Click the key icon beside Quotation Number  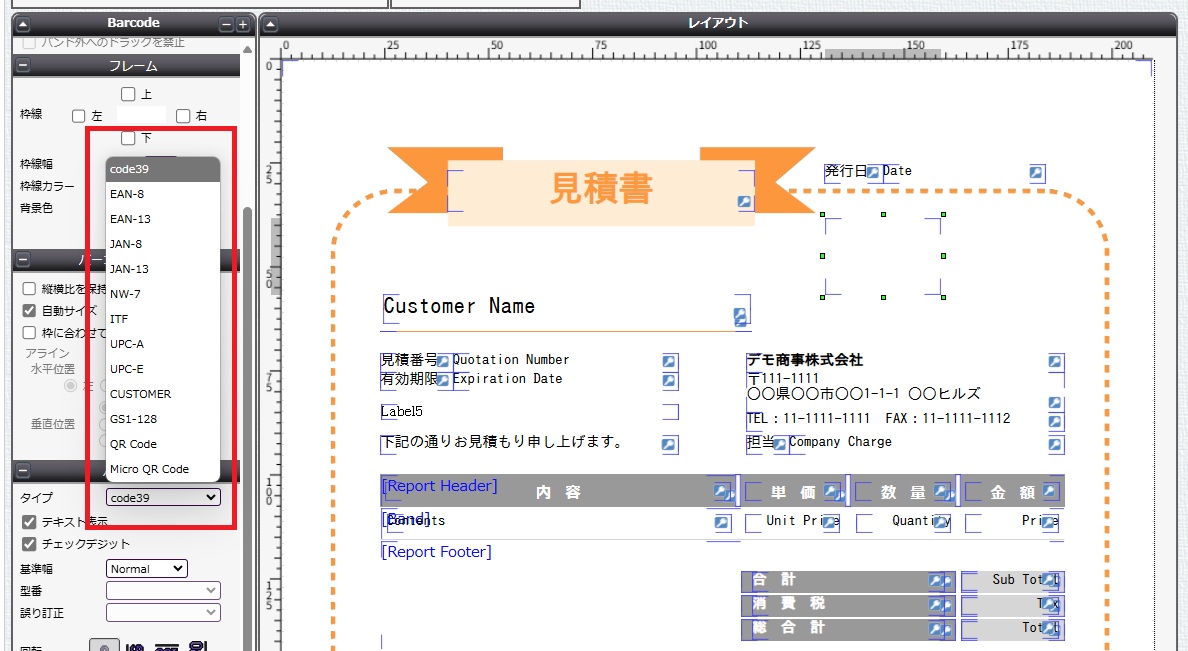click(669, 361)
